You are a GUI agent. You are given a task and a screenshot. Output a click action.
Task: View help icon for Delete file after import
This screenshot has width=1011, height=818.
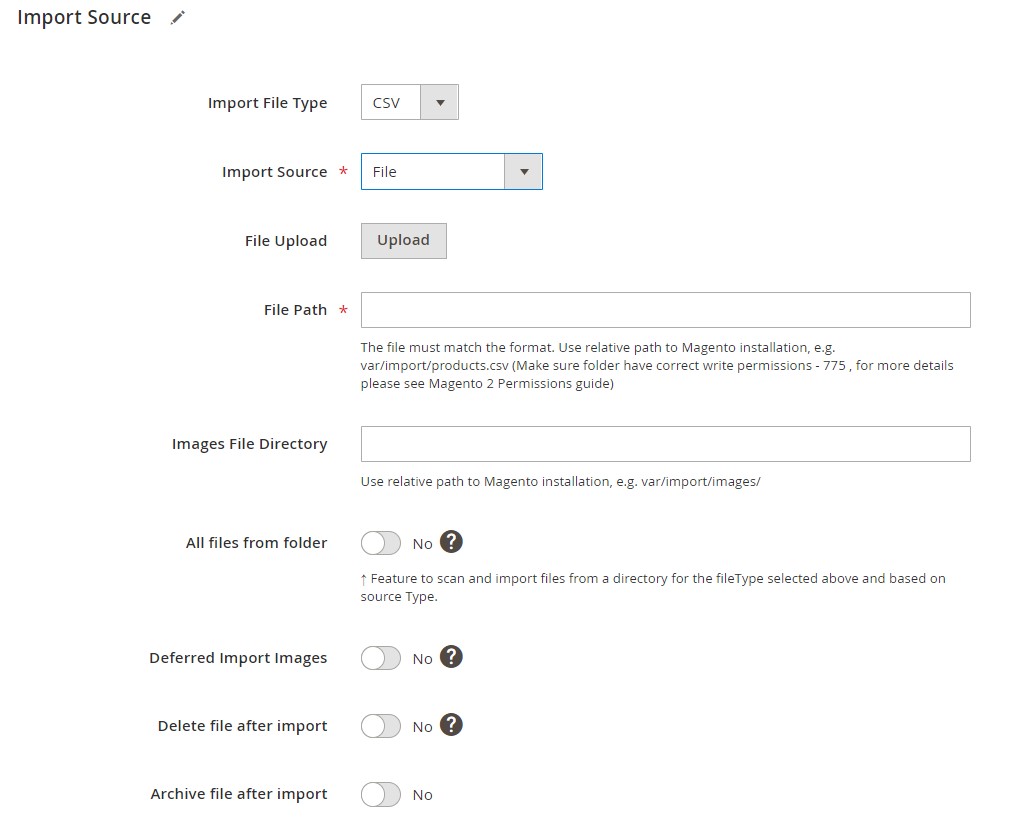coord(451,725)
